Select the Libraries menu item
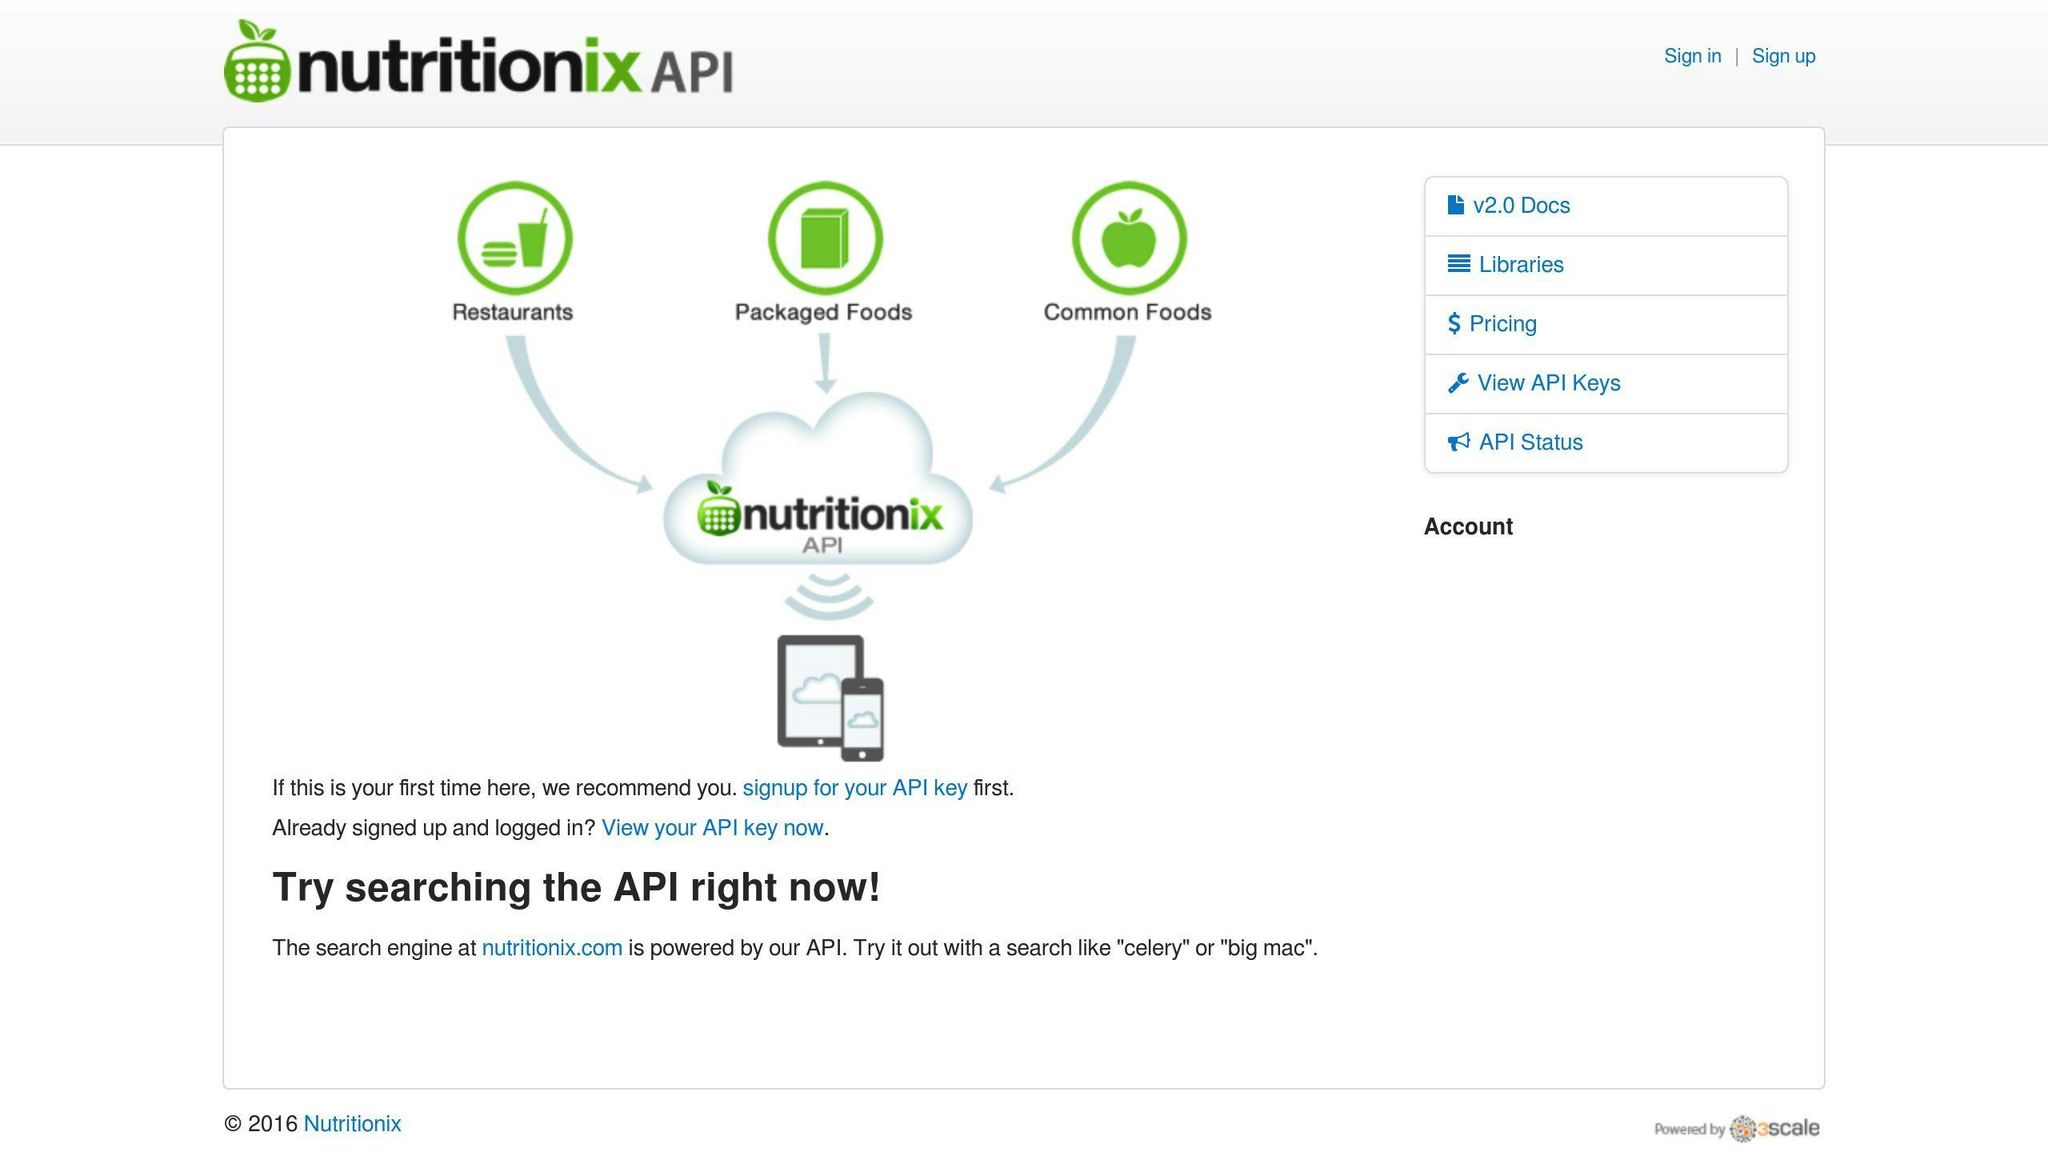Screen dimensions: 2048x1152 pyautogui.click(x=1521, y=264)
